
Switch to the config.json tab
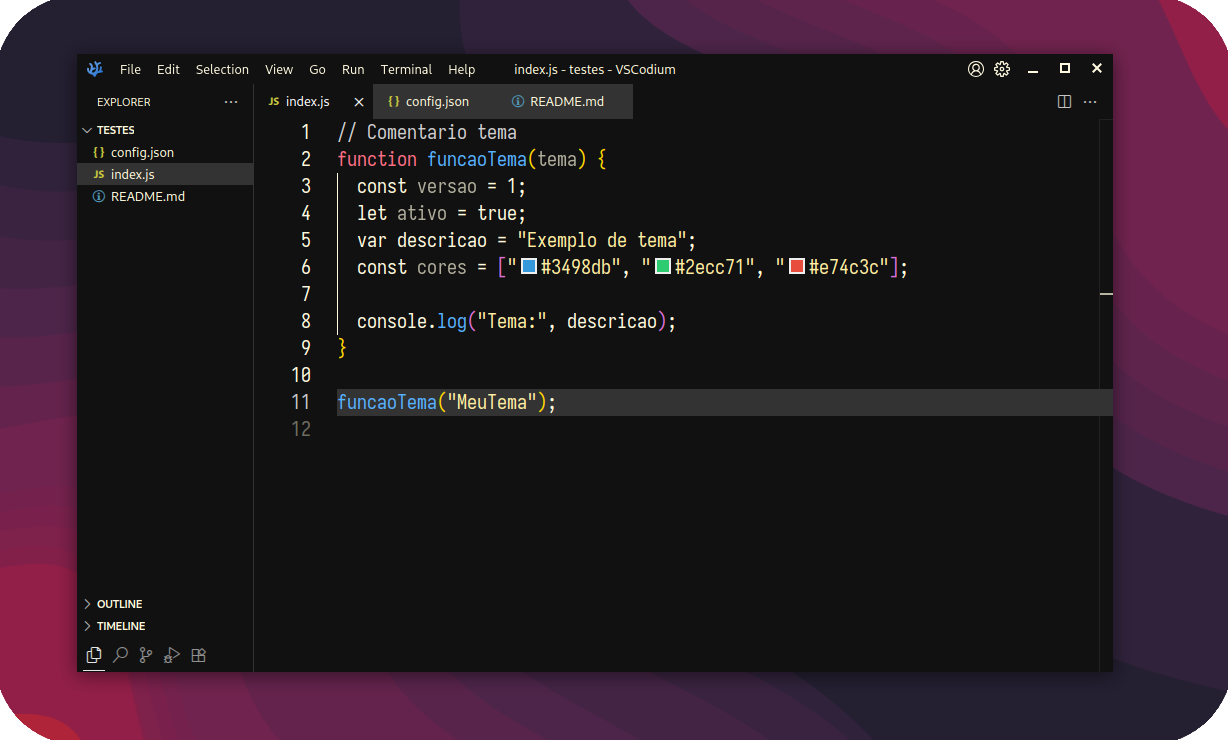pyautogui.click(x=436, y=102)
